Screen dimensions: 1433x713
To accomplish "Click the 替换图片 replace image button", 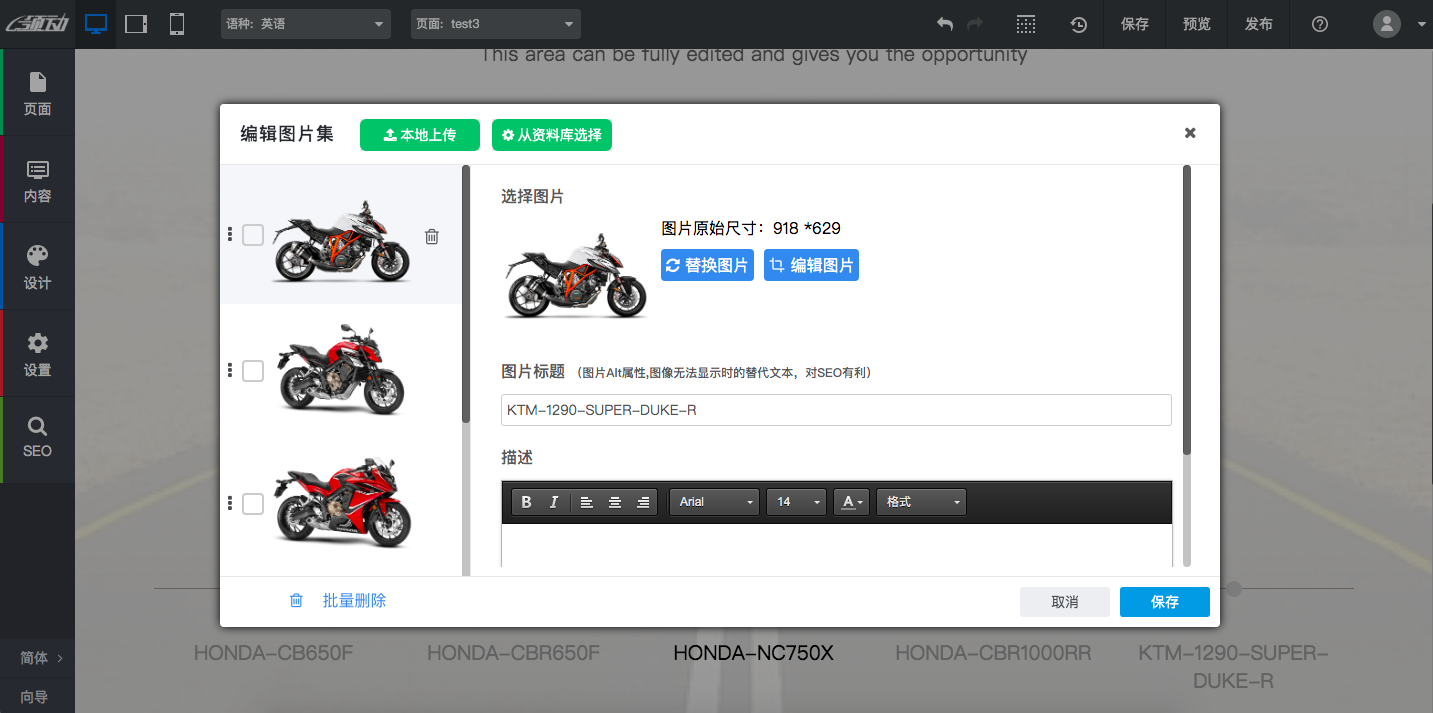I will point(707,266).
